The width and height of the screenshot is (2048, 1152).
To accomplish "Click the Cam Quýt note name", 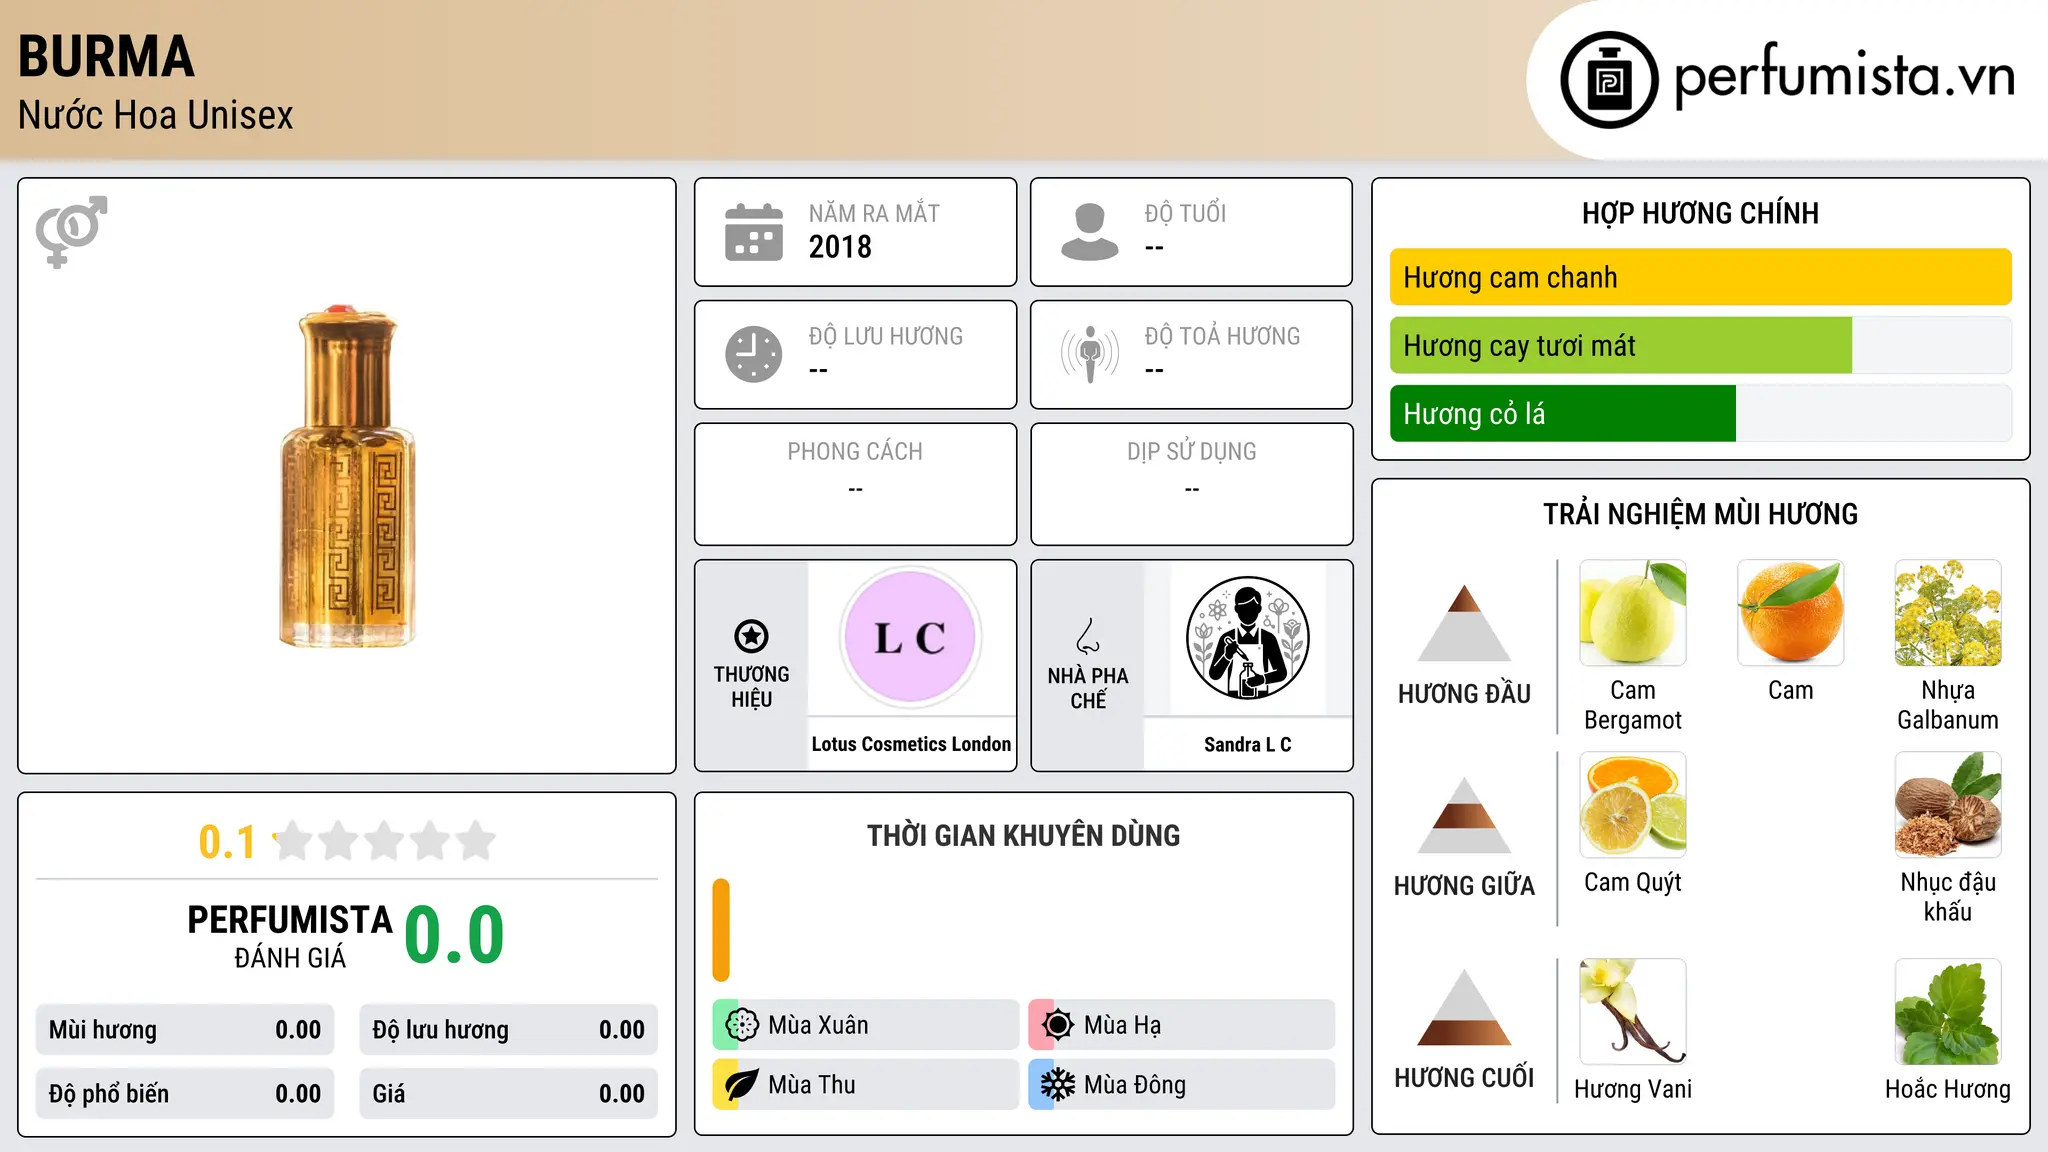I will 1633,882.
